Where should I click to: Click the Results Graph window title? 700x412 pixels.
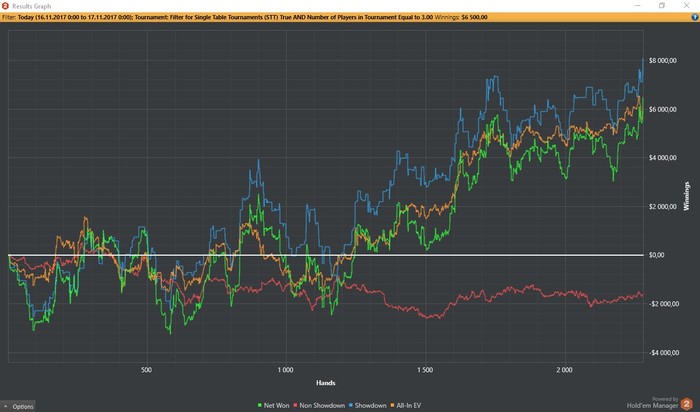click(x=31, y=6)
